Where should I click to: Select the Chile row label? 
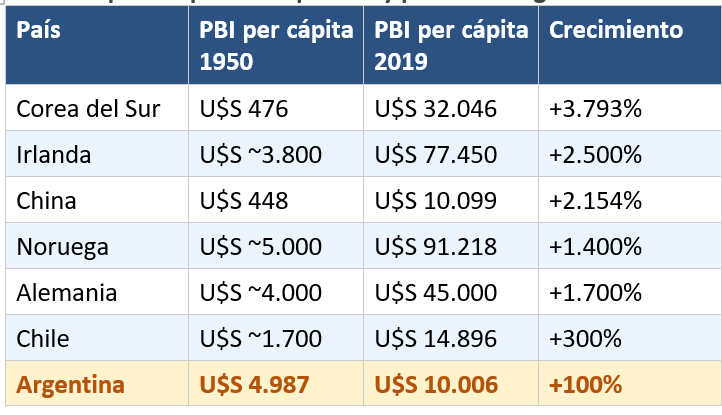pyautogui.click(x=43, y=338)
